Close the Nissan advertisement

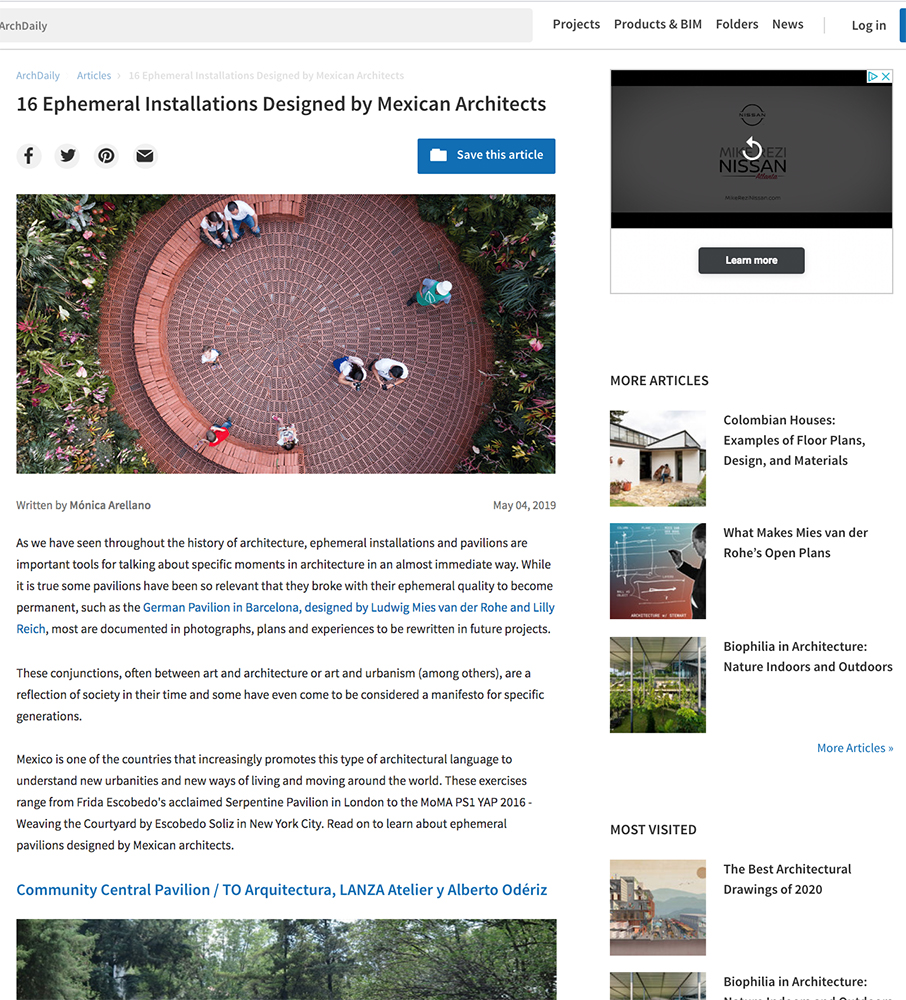click(x=886, y=76)
